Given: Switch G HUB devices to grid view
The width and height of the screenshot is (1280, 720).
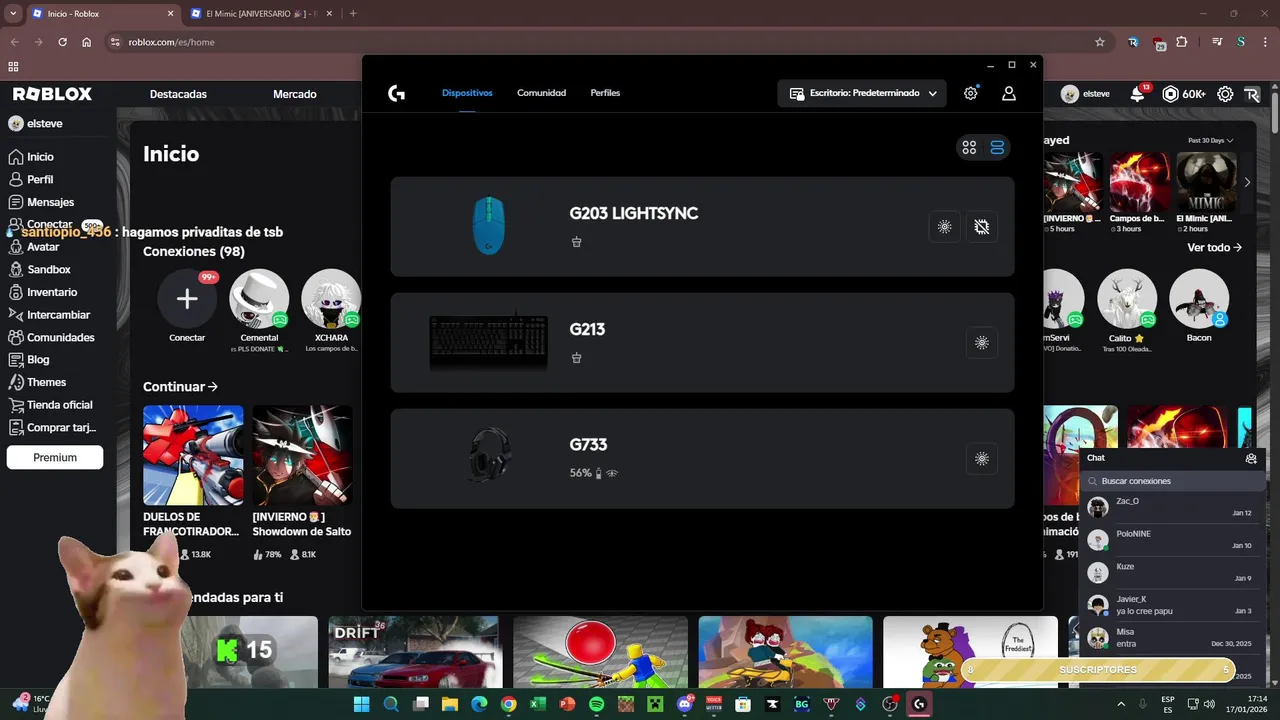Looking at the screenshot, I should pos(969,147).
